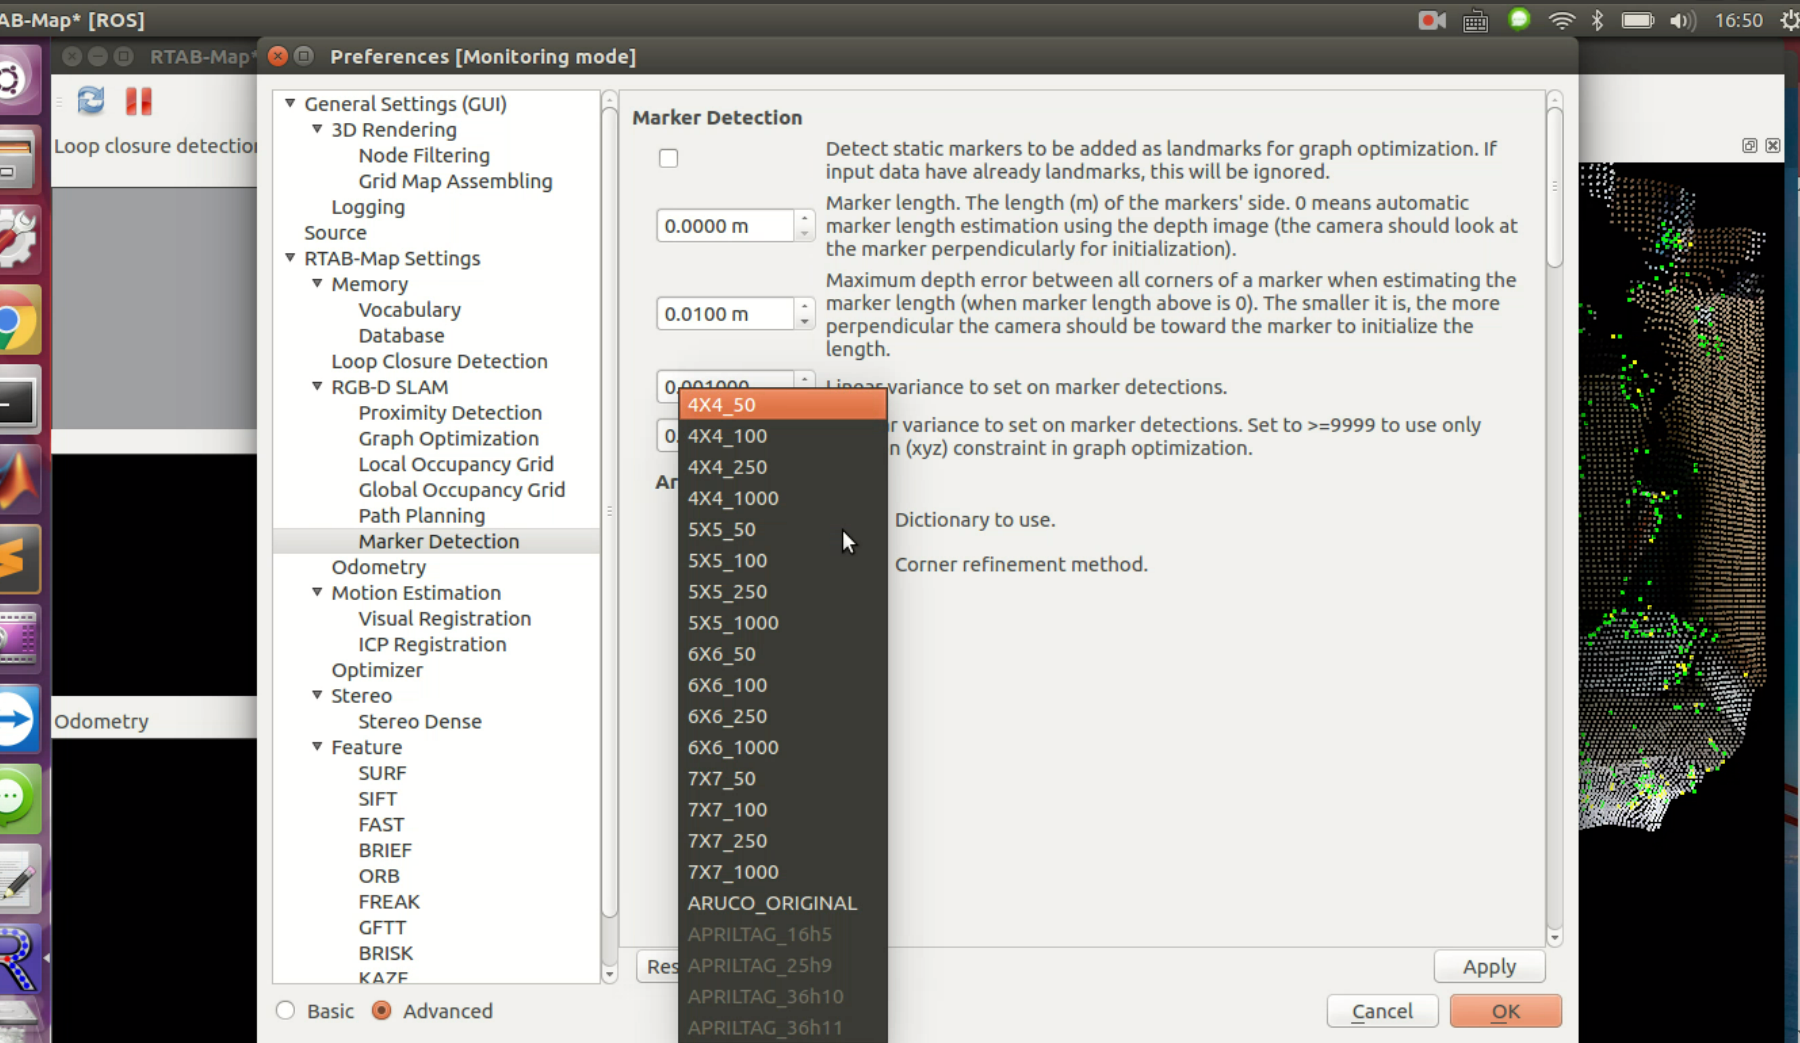
Task: Select Marker Detection in the settings tree
Action: point(438,541)
